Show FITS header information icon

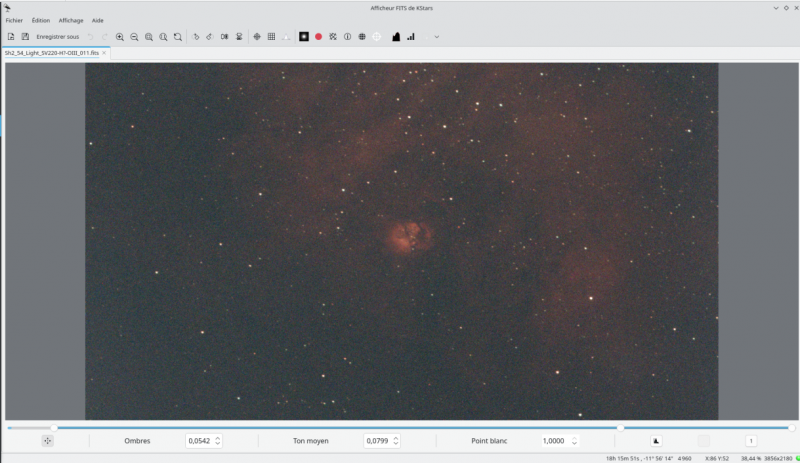(347, 37)
